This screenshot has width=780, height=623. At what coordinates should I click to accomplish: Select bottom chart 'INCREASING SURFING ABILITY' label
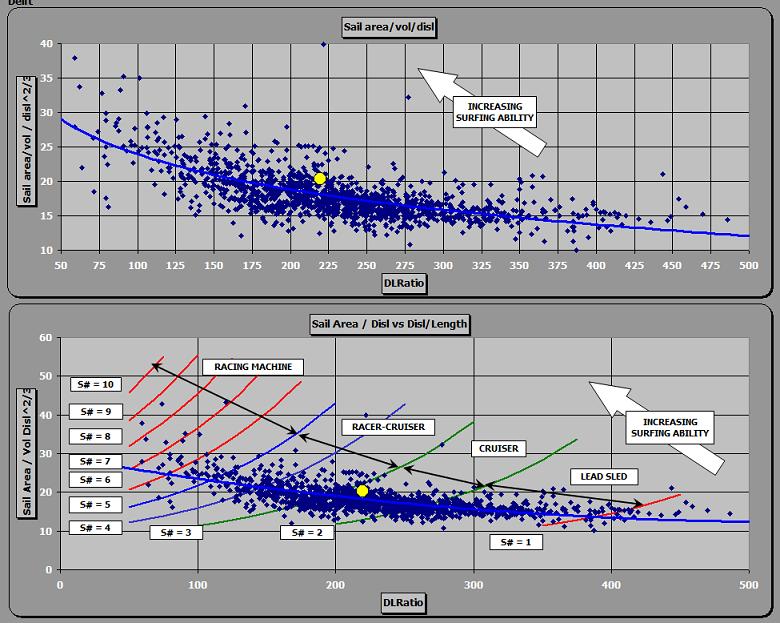coord(670,427)
